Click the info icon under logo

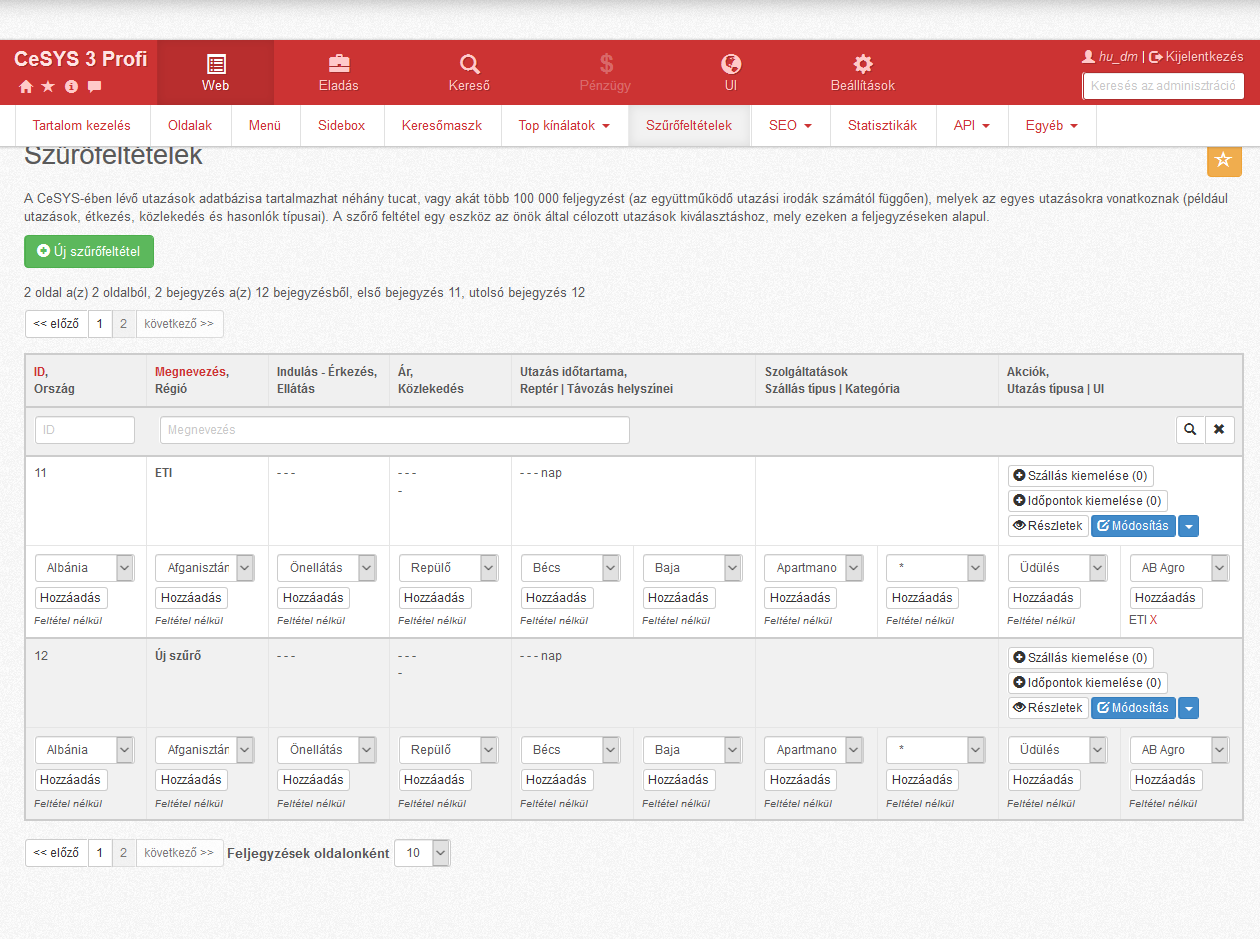[x=71, y=87]
